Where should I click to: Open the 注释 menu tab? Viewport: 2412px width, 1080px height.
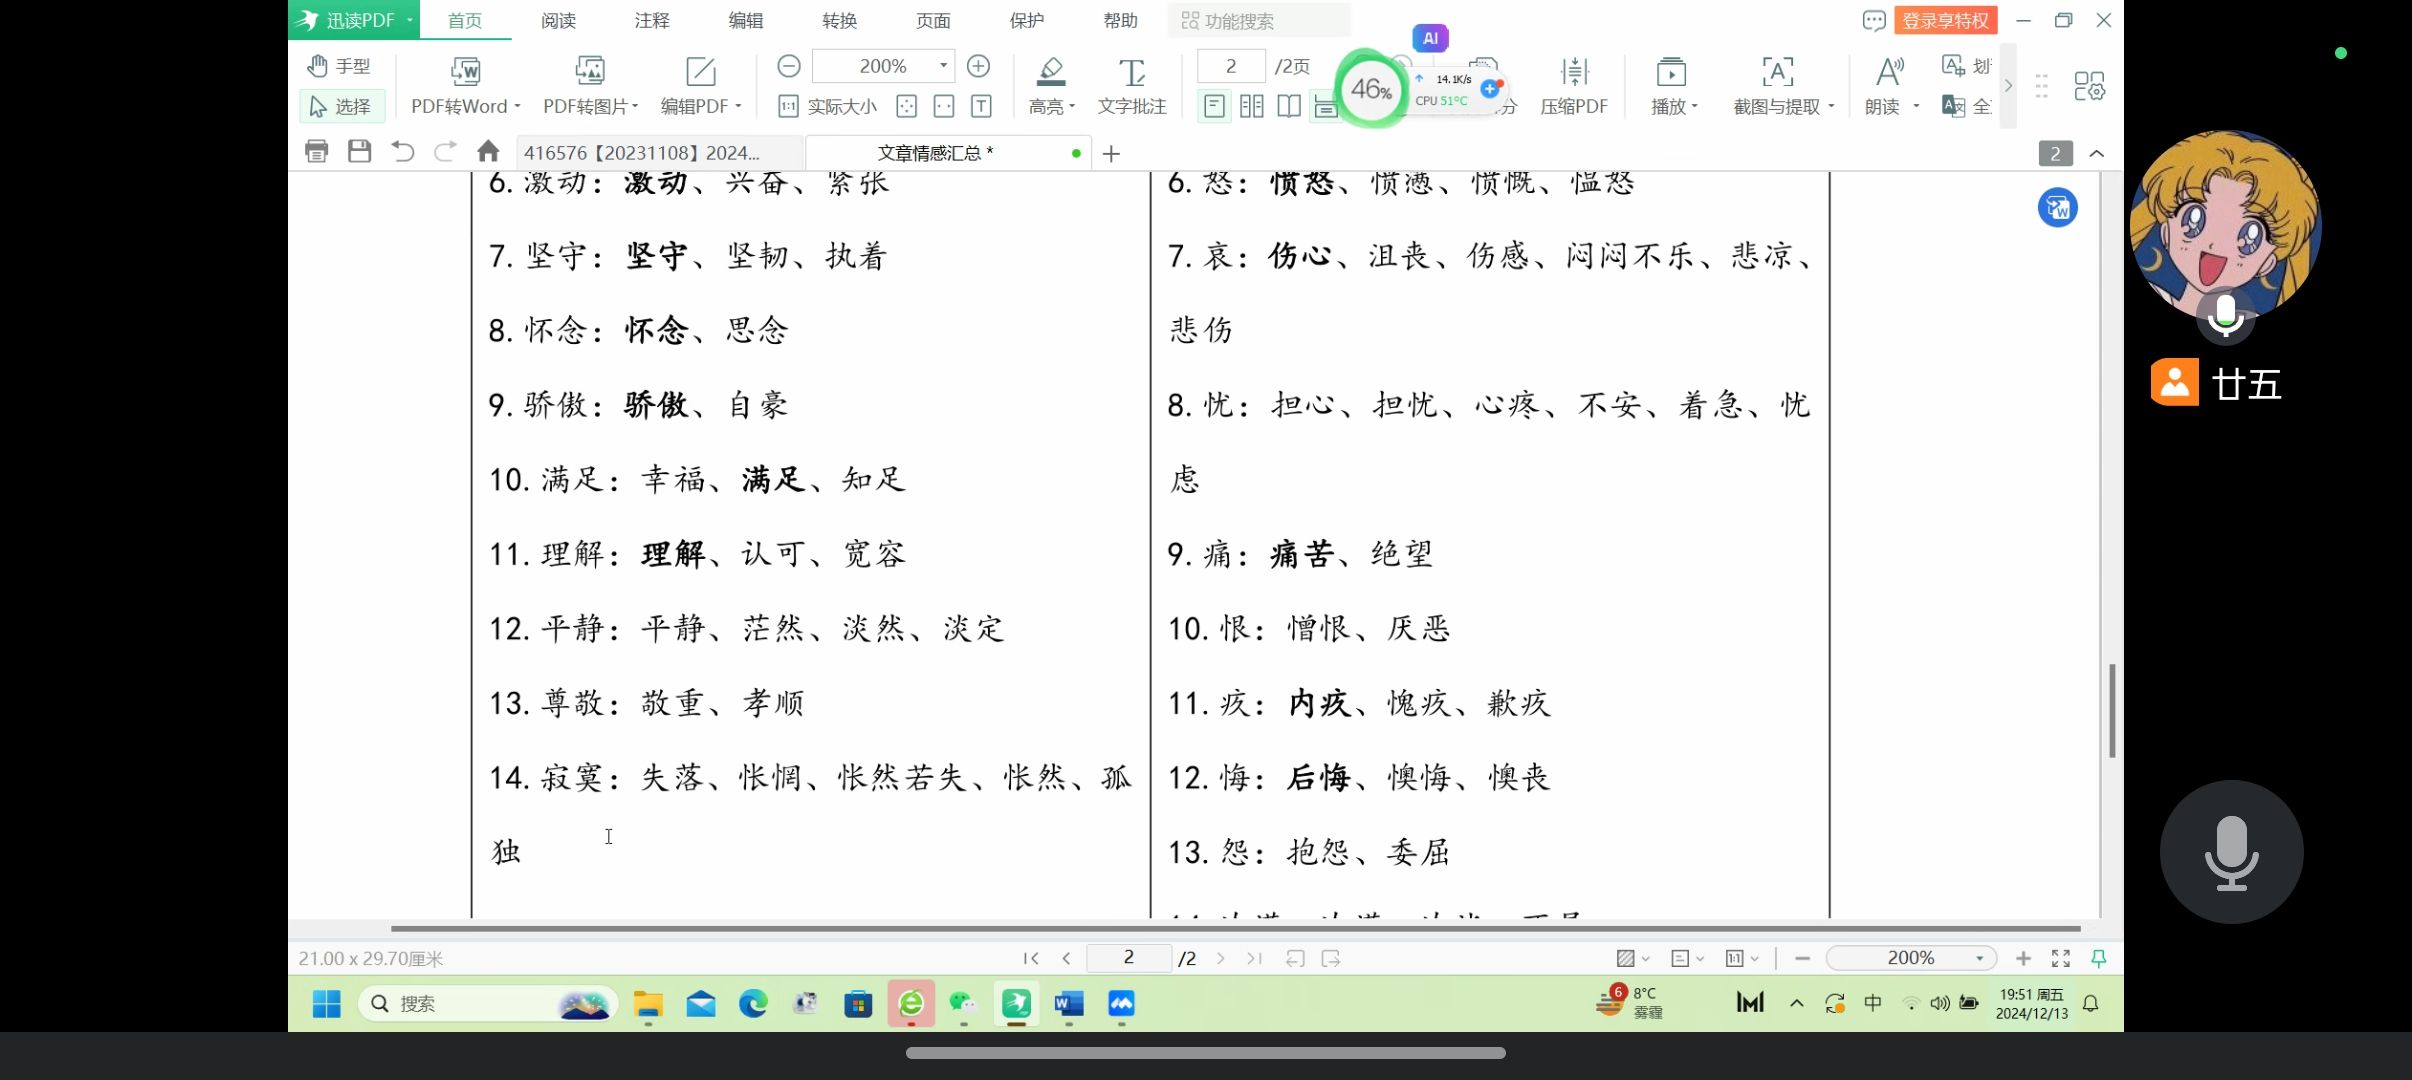tap(652, 20)
